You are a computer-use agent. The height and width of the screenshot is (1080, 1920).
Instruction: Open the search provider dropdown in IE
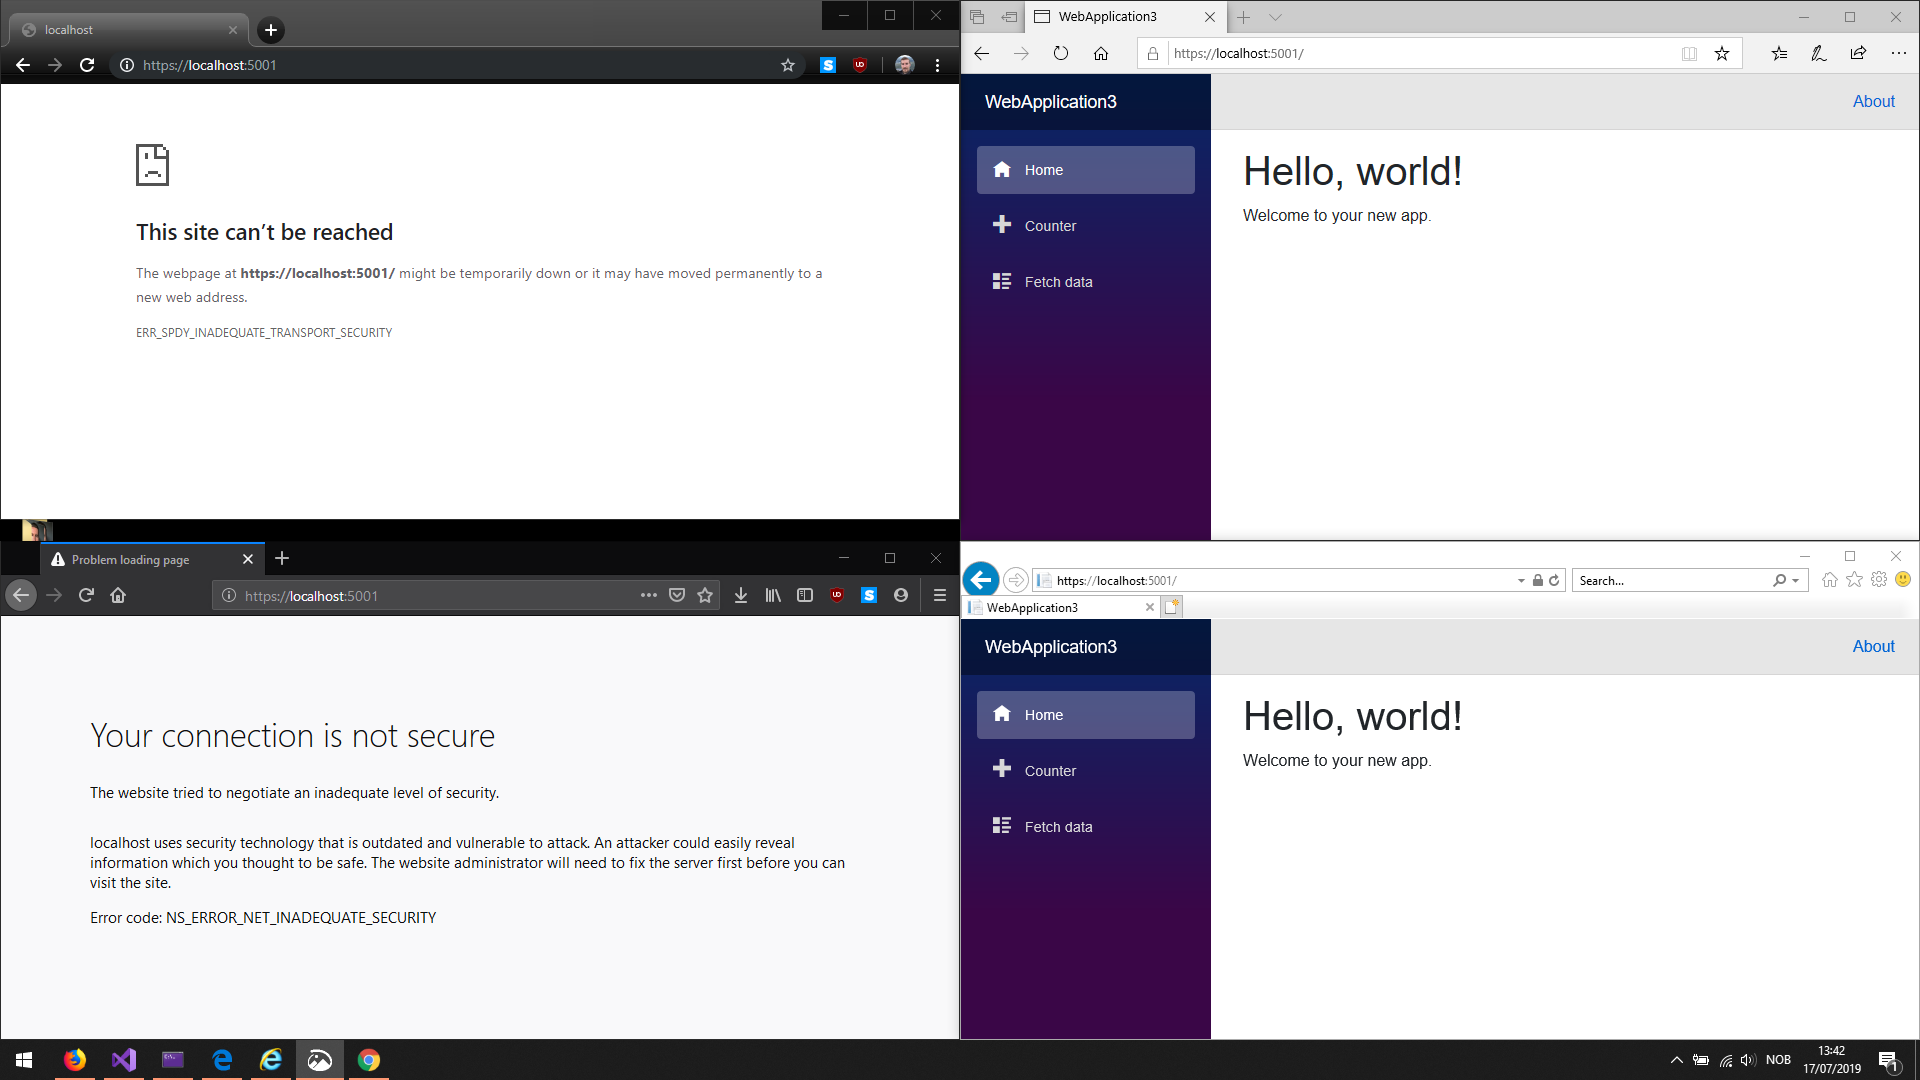[x=1795, y=580]
